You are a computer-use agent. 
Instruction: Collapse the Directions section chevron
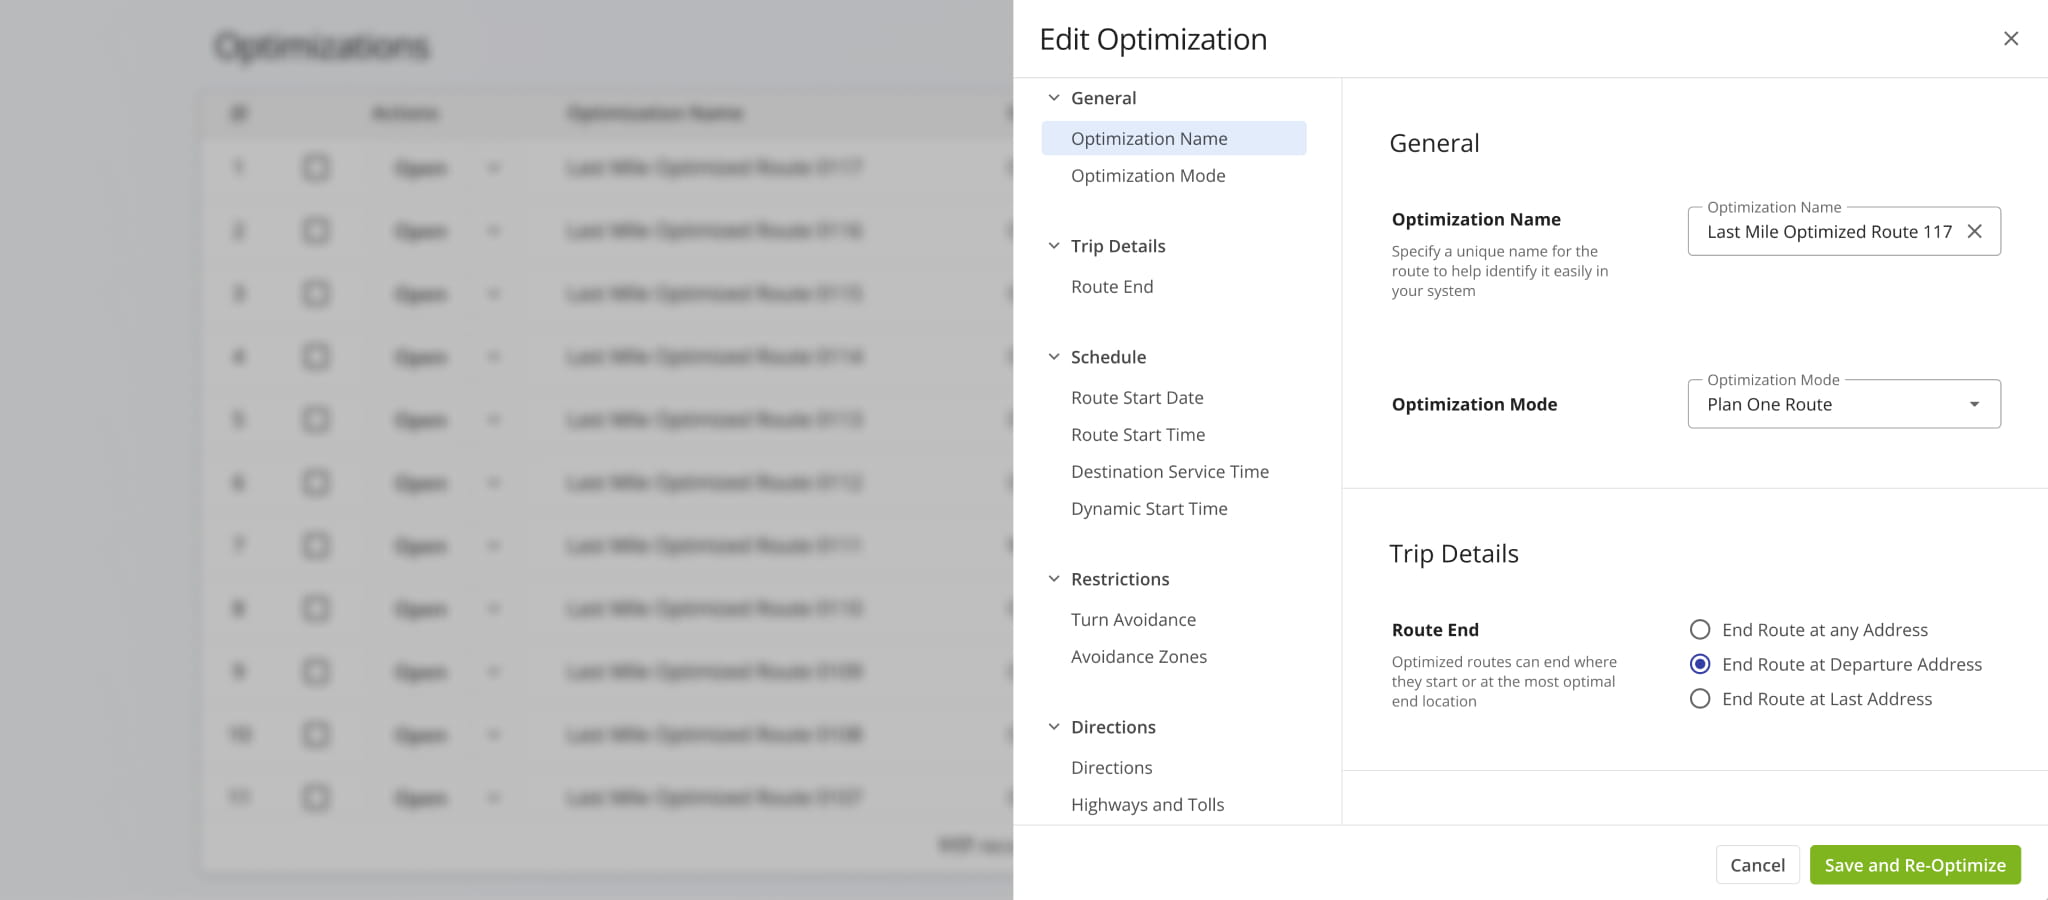coord(1053,727)
